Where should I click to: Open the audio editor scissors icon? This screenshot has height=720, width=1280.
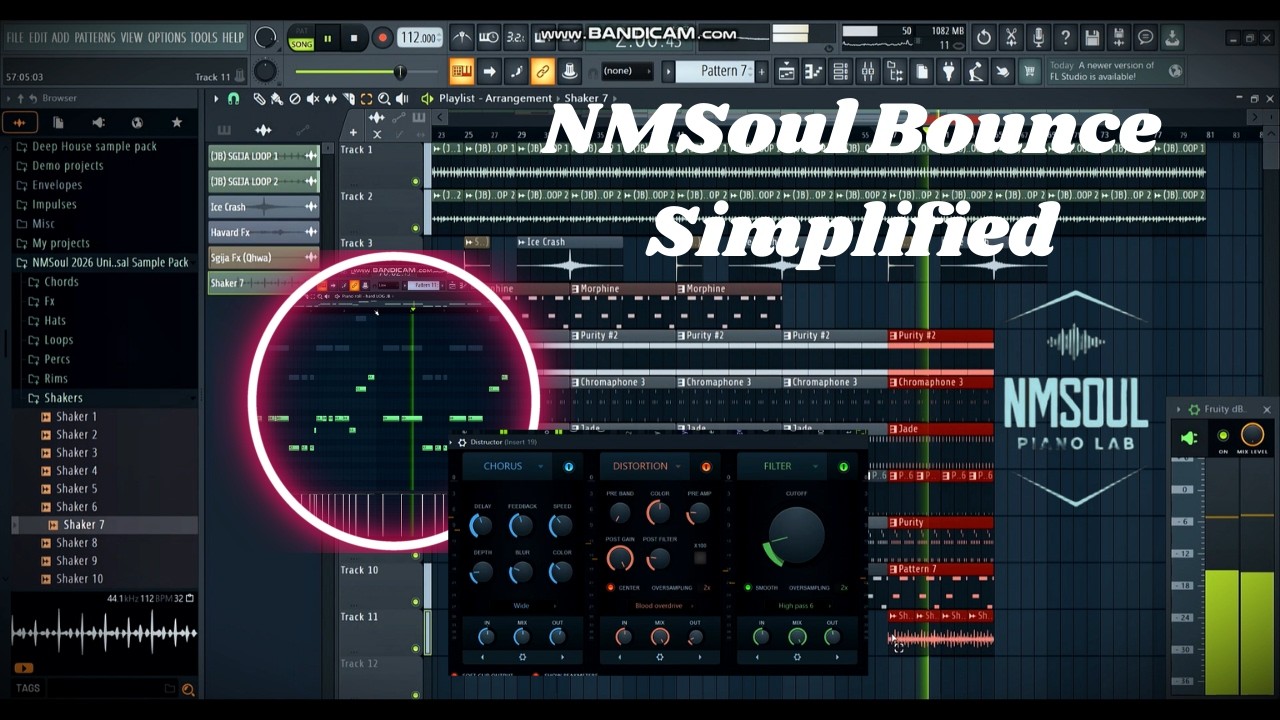[1011, 37]
